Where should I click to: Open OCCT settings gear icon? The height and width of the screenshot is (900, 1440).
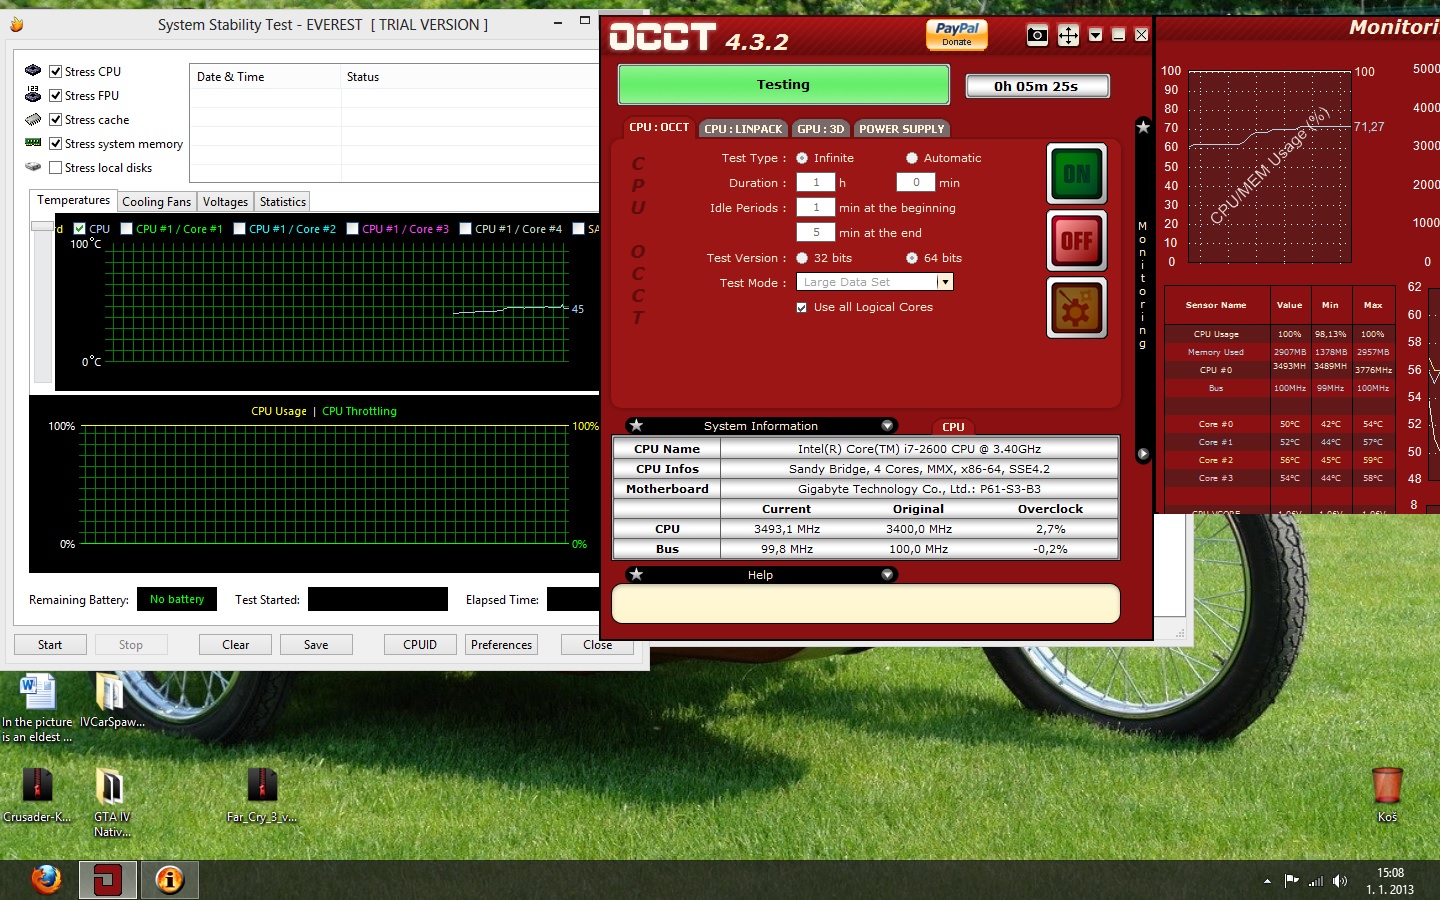[x=1077, y=308]
